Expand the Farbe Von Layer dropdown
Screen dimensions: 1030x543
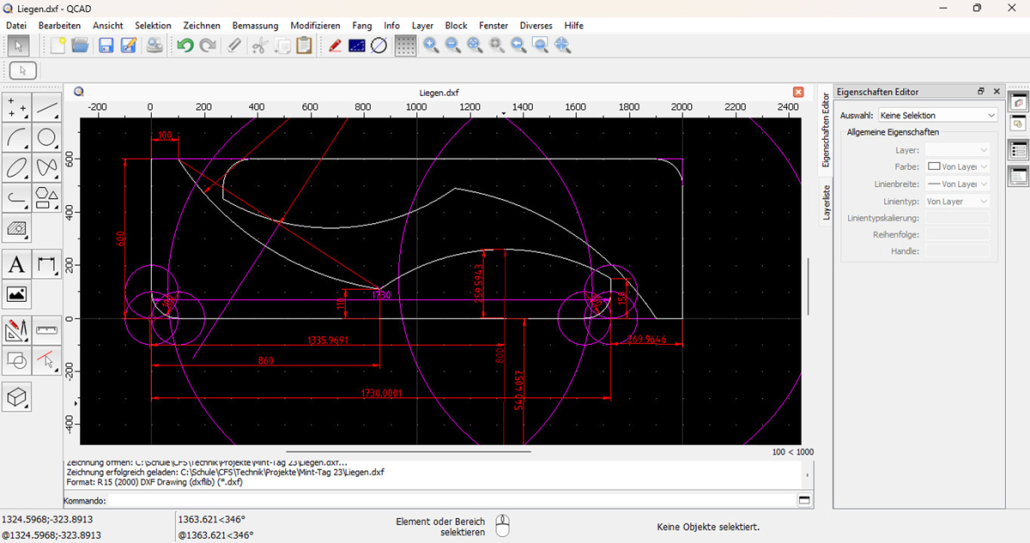956,167
